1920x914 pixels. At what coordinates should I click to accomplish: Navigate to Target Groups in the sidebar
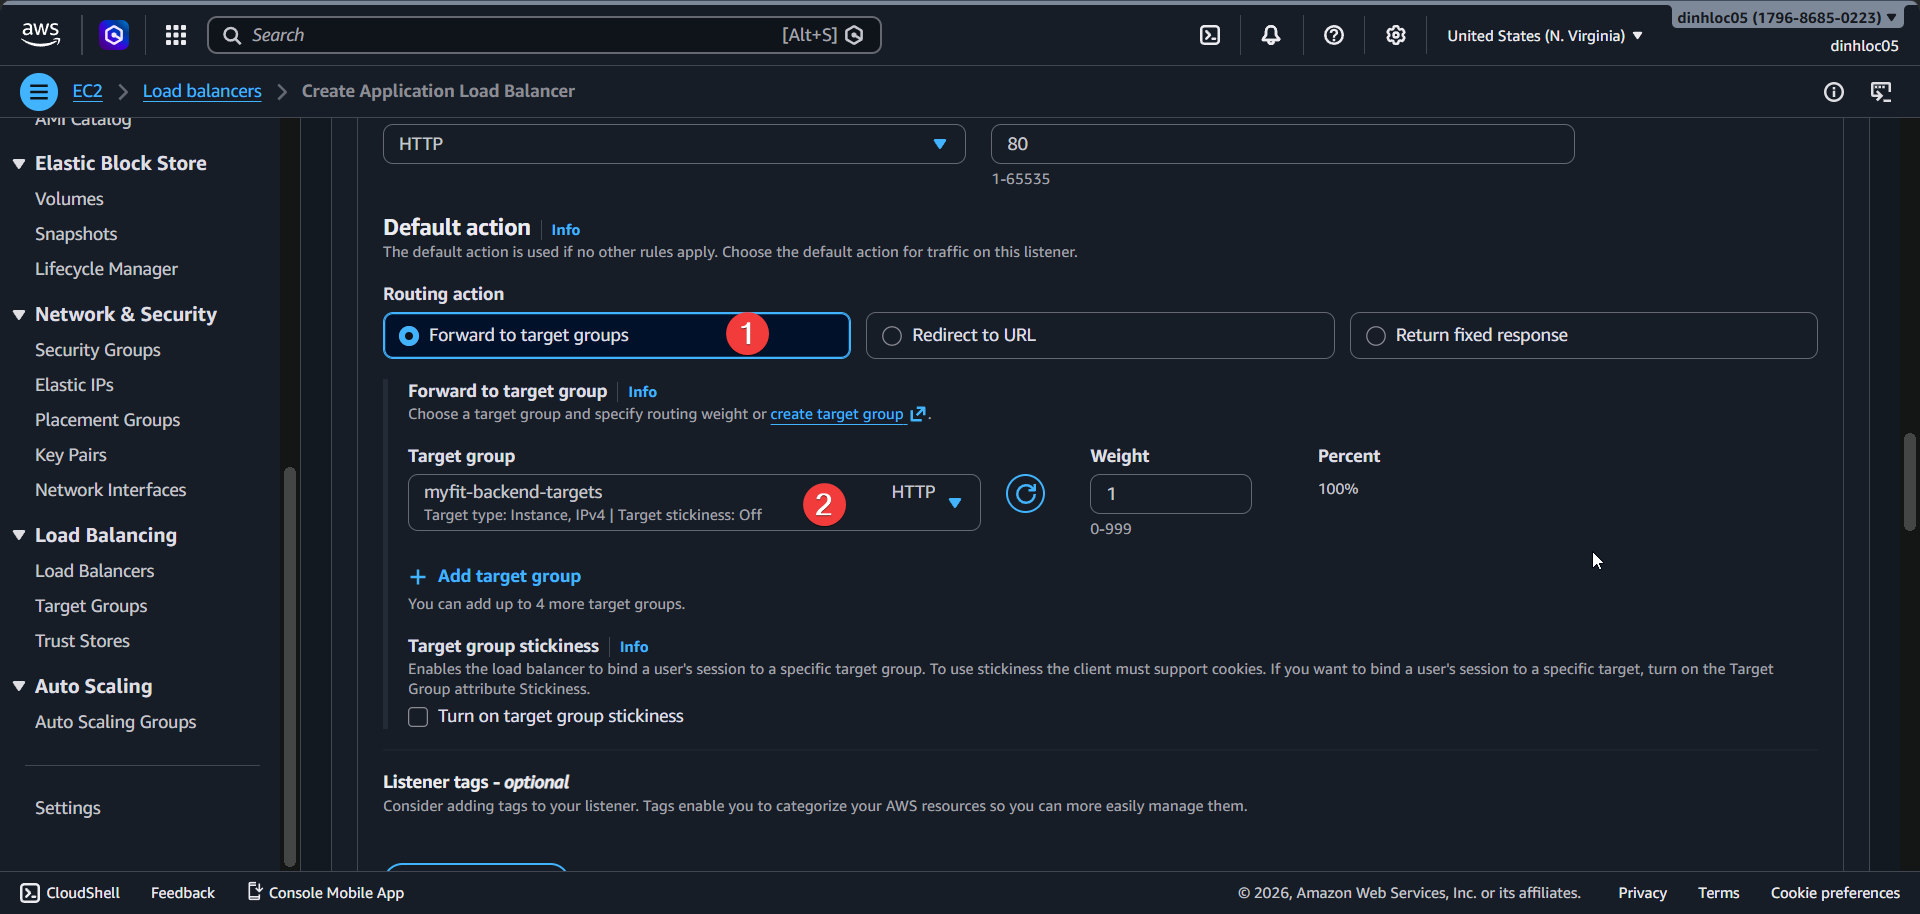pos(91,605)
